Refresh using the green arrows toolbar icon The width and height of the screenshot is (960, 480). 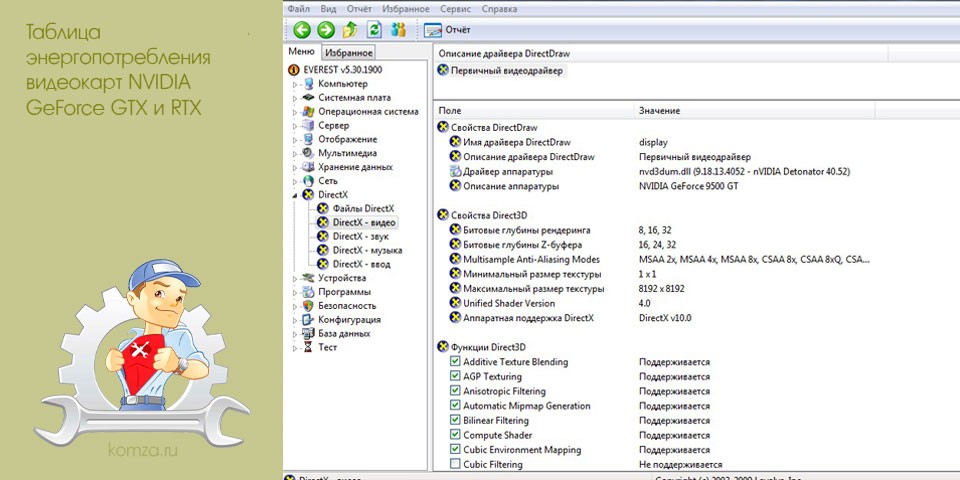pos(374,29)
